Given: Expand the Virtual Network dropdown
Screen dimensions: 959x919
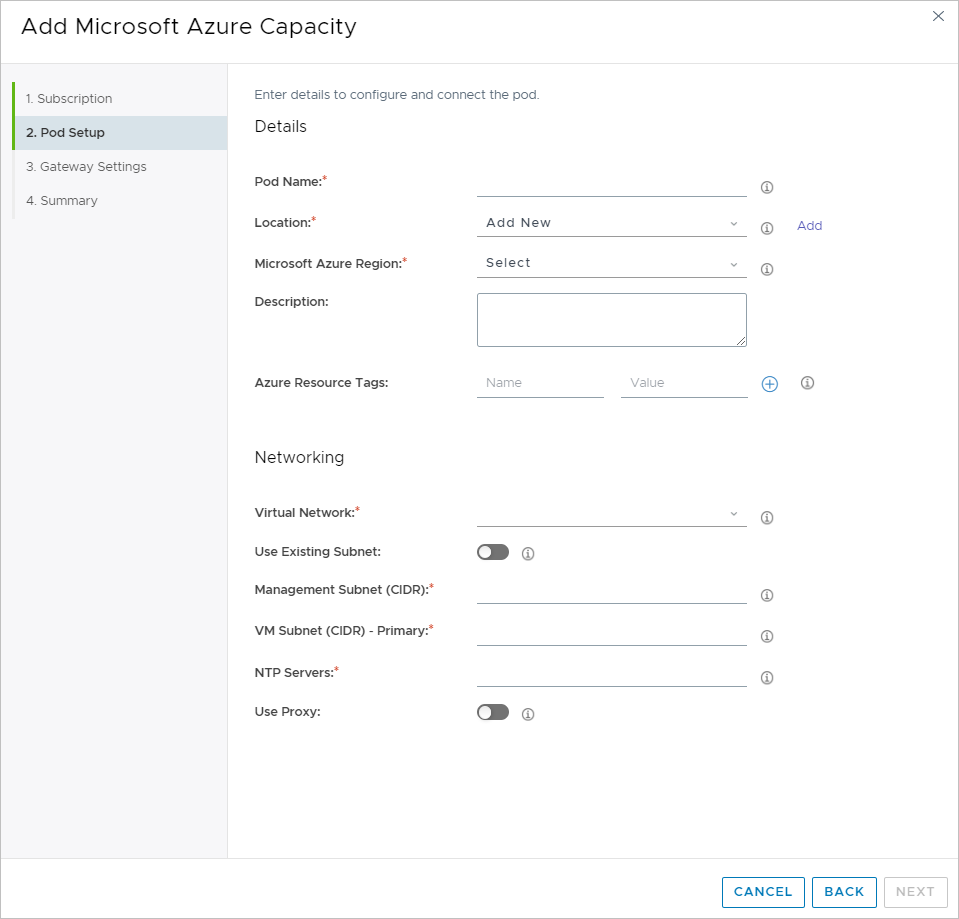Looking at the screenshot, I should click(612, 514).
